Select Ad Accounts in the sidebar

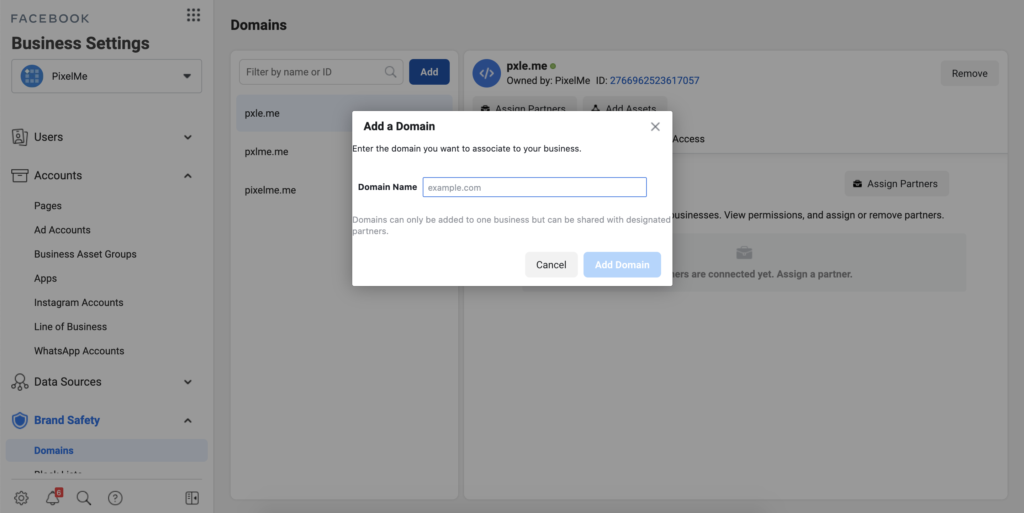tap(62, 230)
